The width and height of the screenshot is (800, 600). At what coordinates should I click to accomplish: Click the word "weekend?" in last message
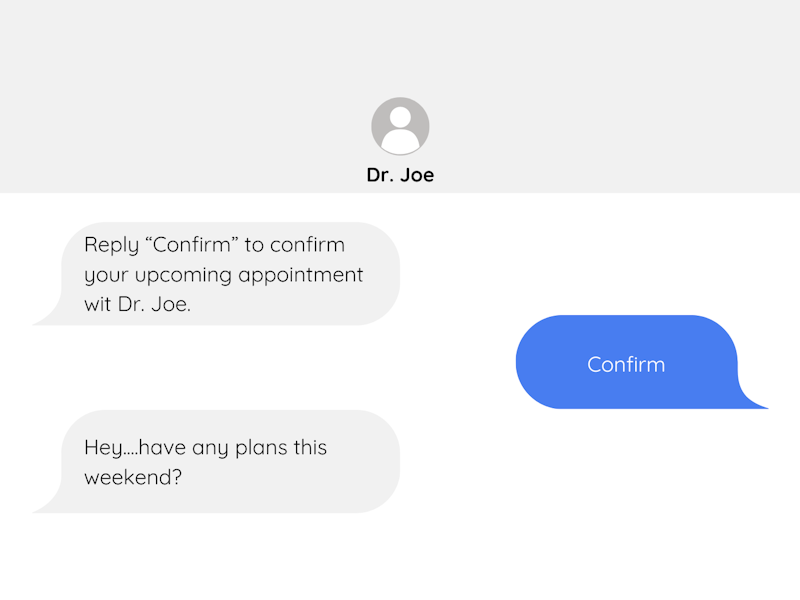(133, 477)
